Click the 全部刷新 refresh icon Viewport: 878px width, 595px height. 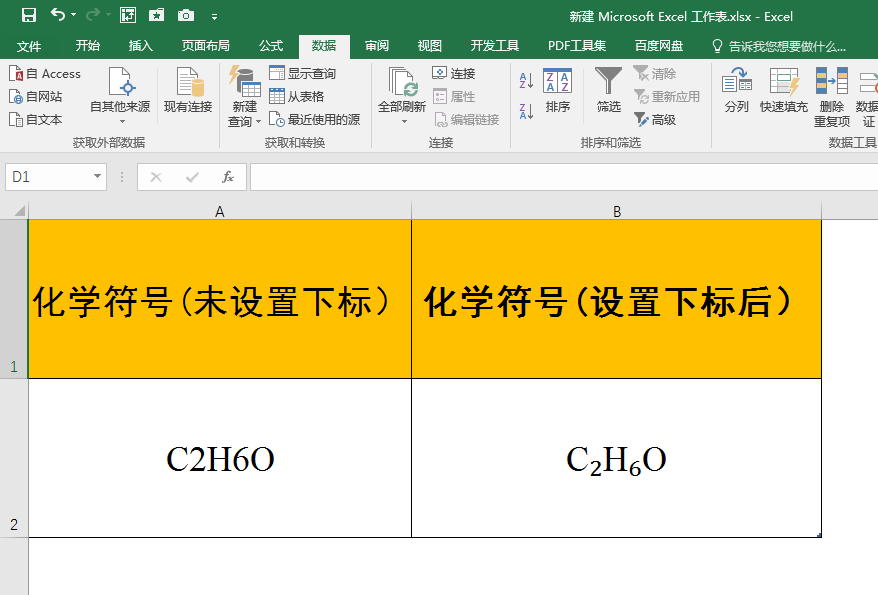coord(401,82)
